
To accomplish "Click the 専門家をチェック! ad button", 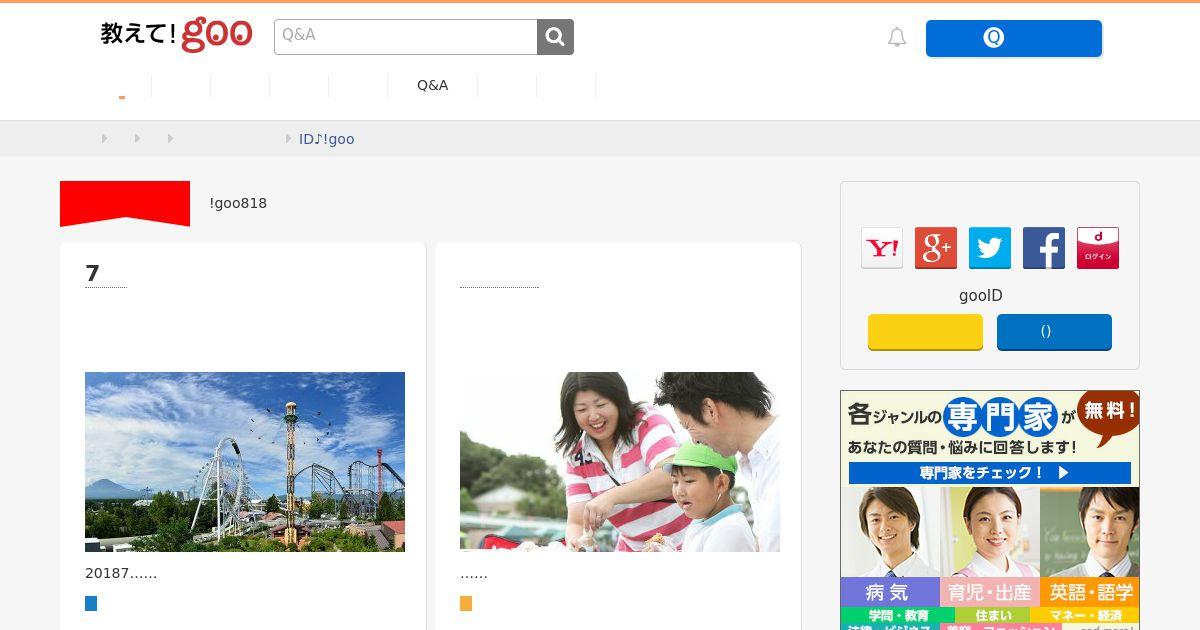I will [x=990, y=473].
